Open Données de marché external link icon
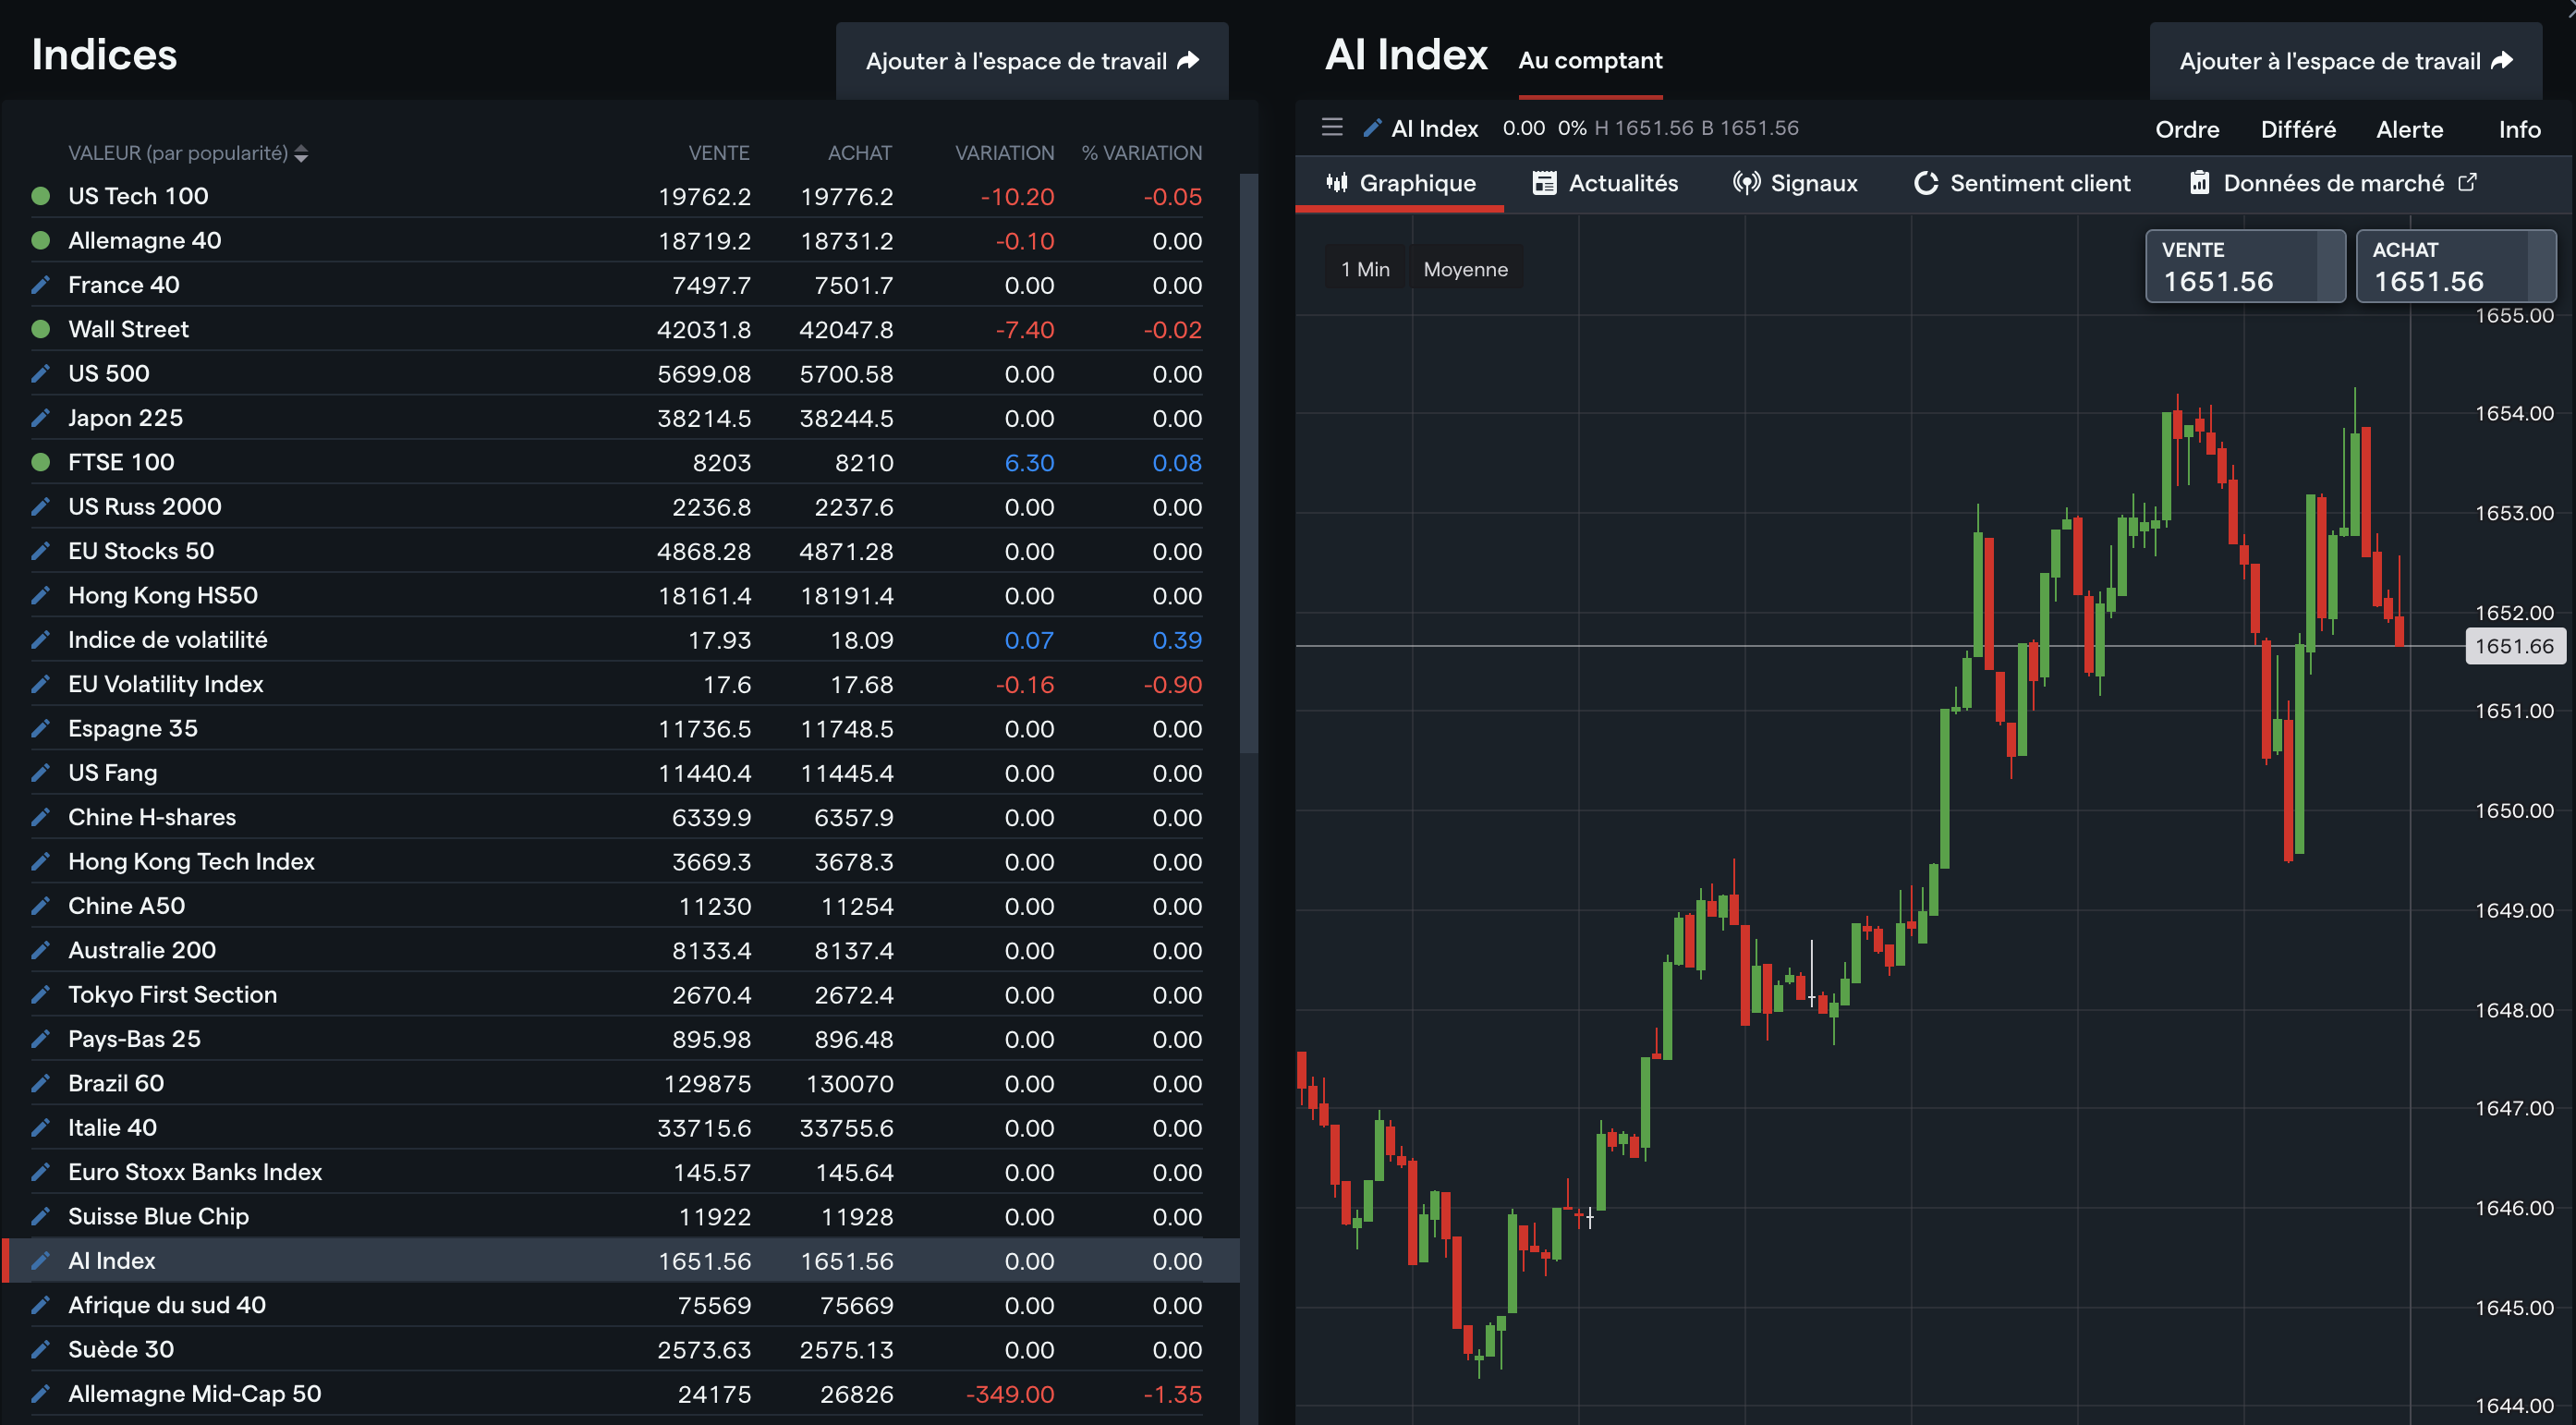Screen dimensions: 2576x1425 2468,182
